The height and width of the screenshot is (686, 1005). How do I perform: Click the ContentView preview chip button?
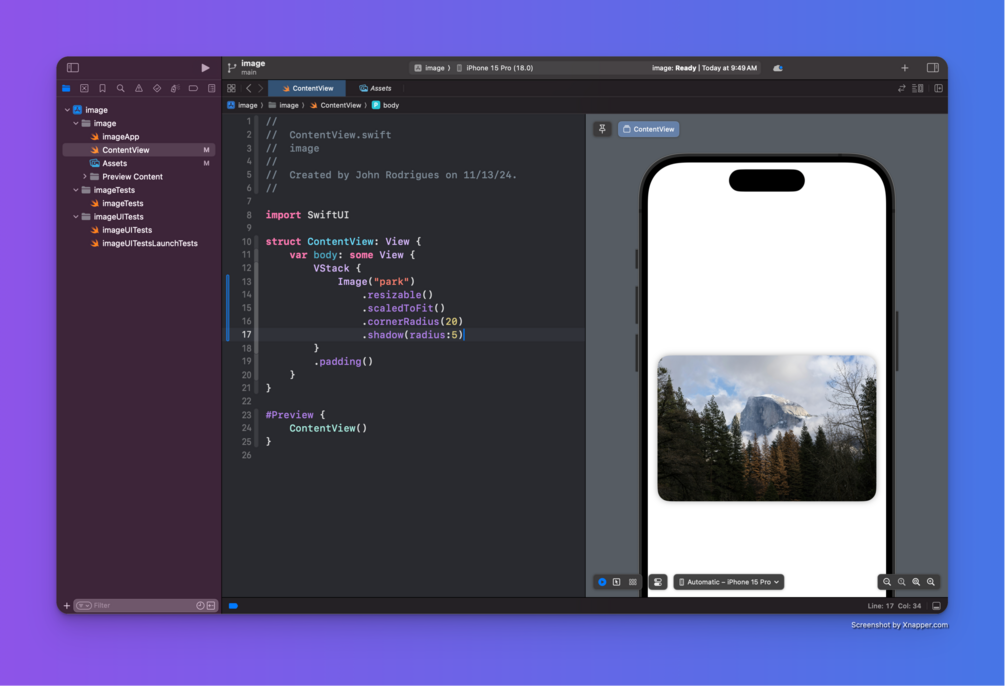(x=648, y=129)
